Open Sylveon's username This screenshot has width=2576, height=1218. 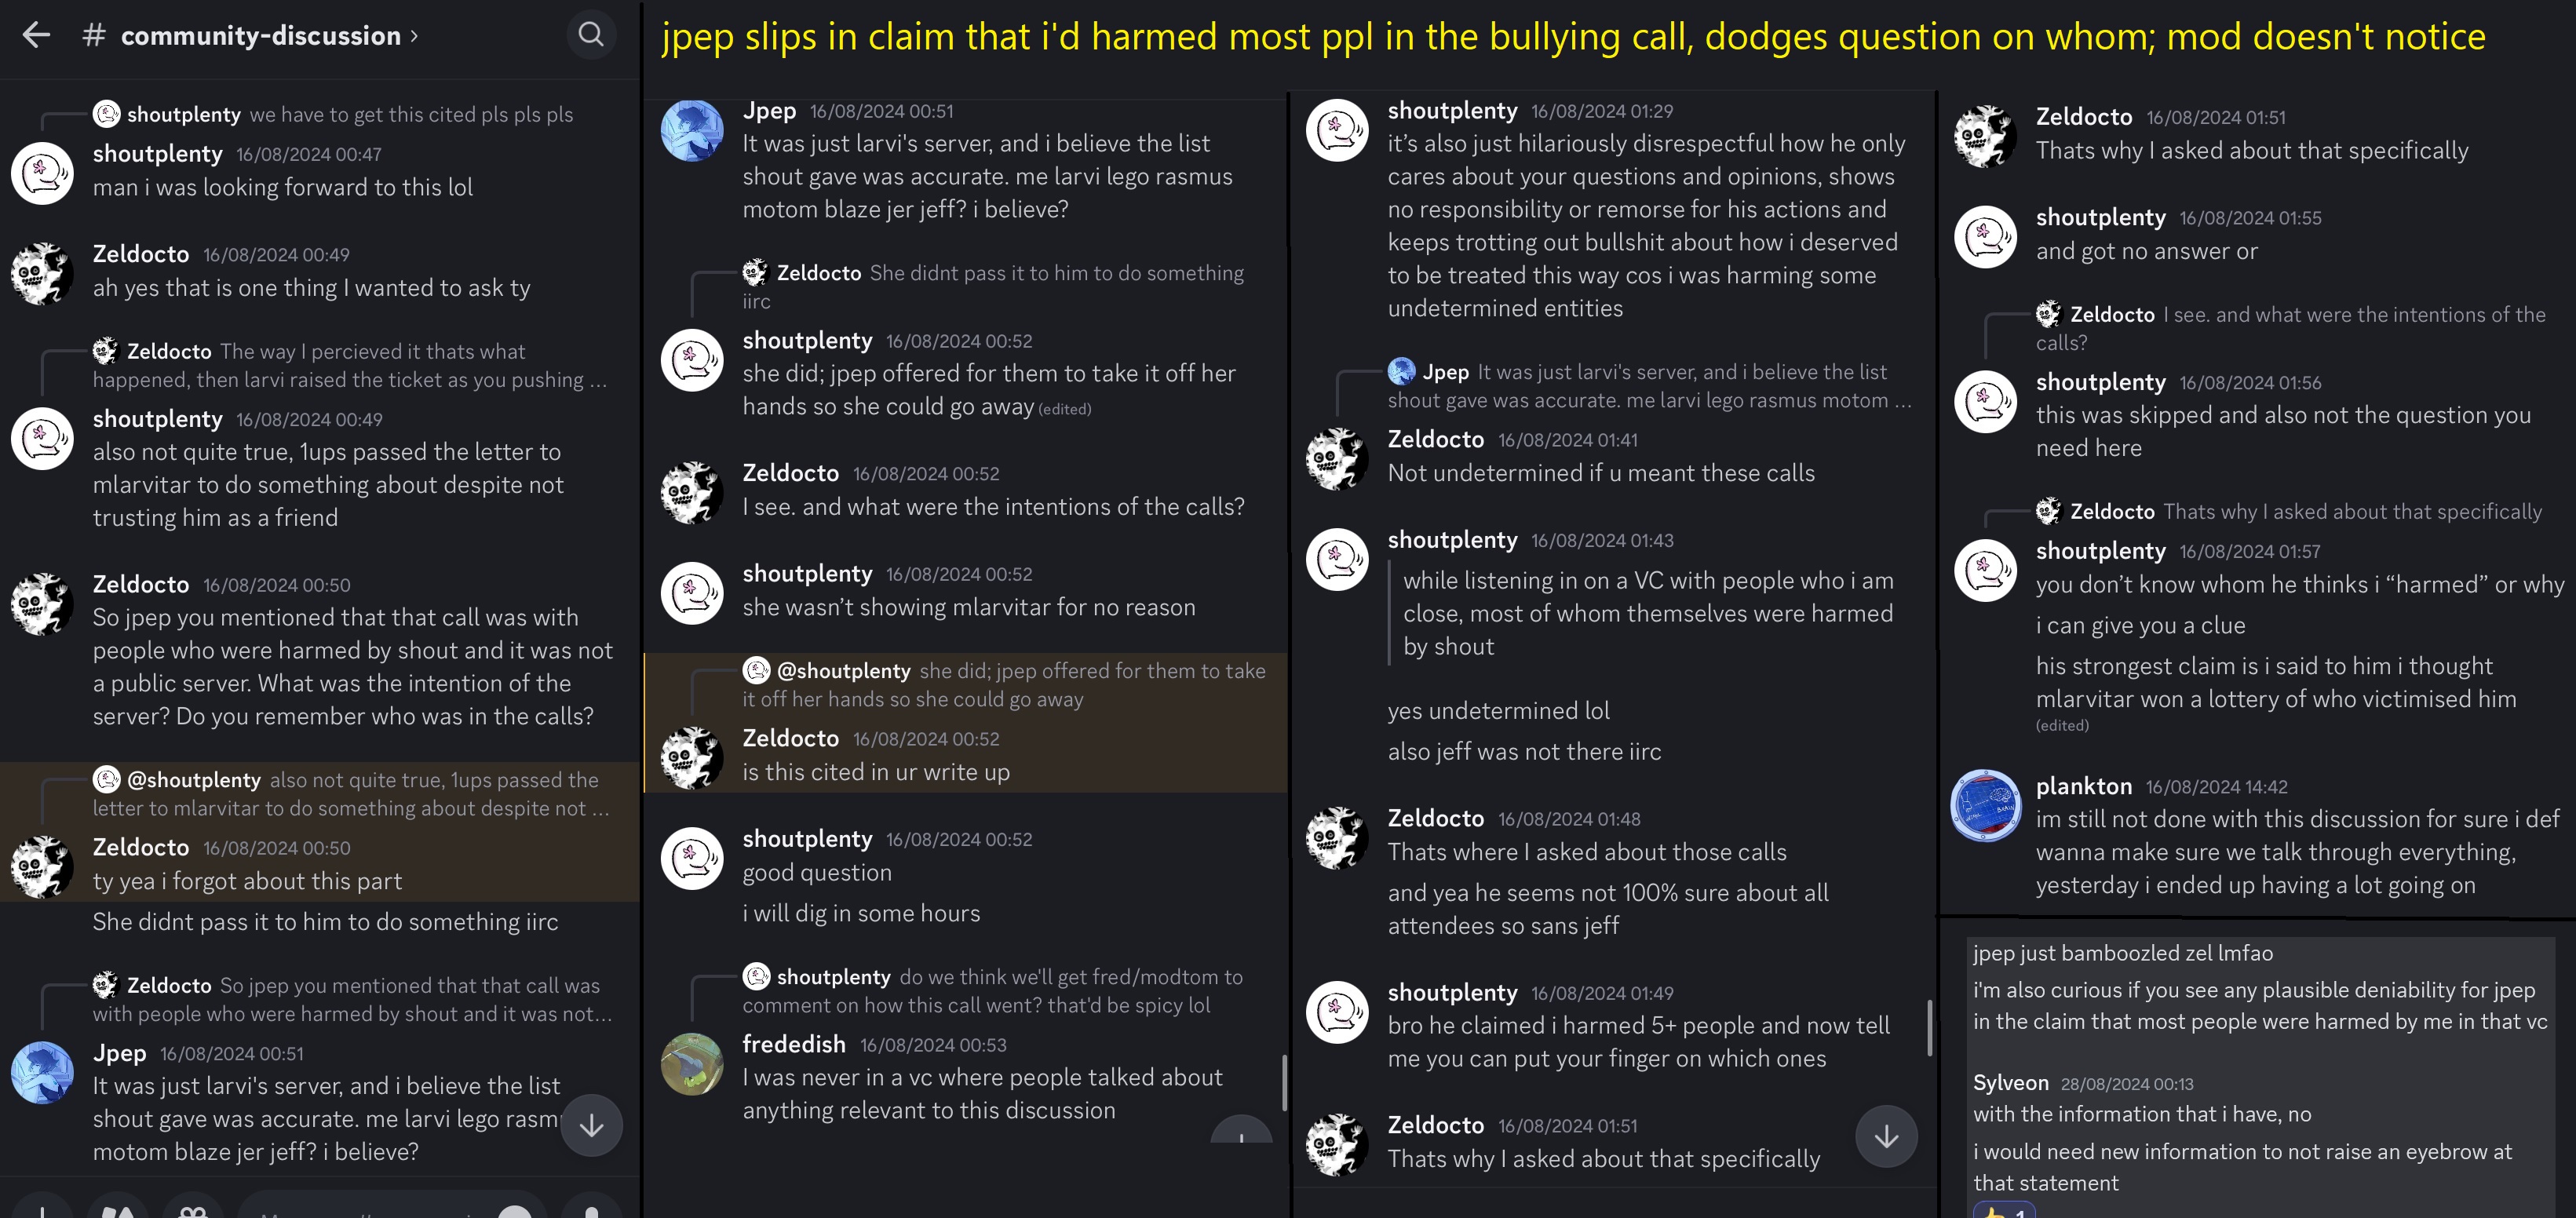tap(2010, 1083)
